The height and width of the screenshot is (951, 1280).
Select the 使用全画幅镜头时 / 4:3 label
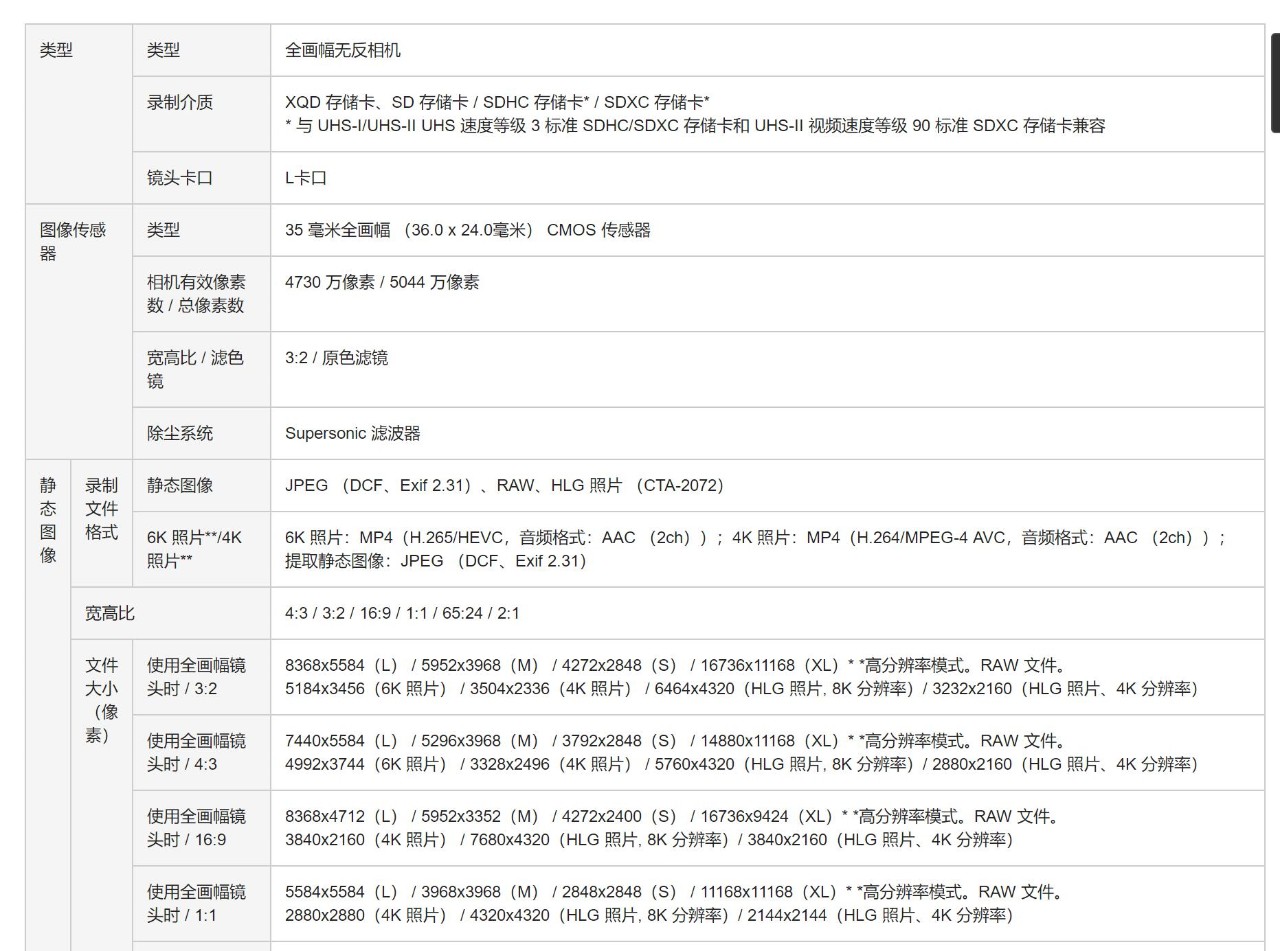click(x=196, y=752)
